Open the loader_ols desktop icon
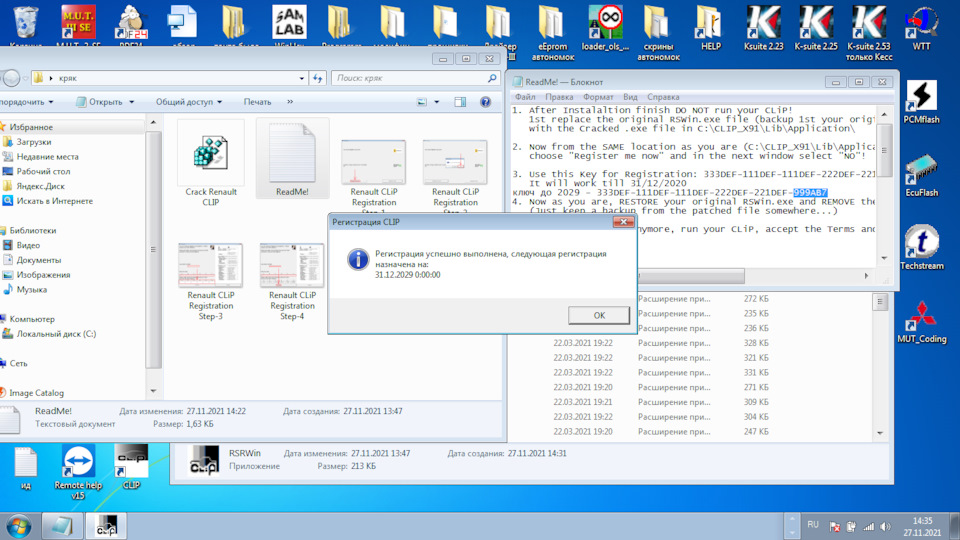 tap(606, 28)
